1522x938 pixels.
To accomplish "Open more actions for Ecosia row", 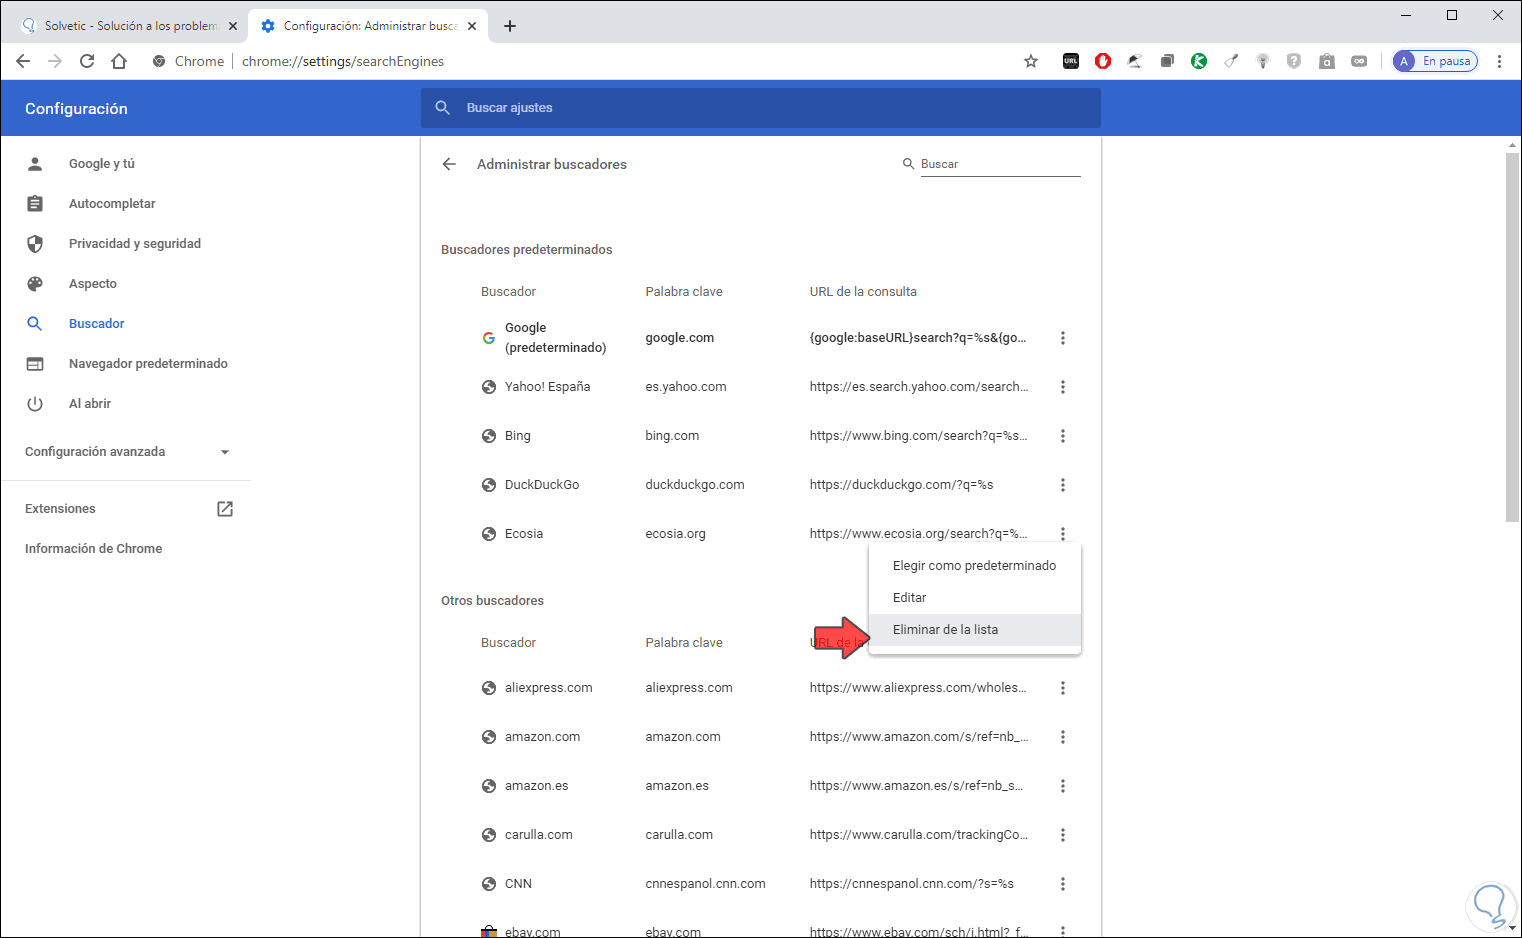I will click(x=1063, y=534).
